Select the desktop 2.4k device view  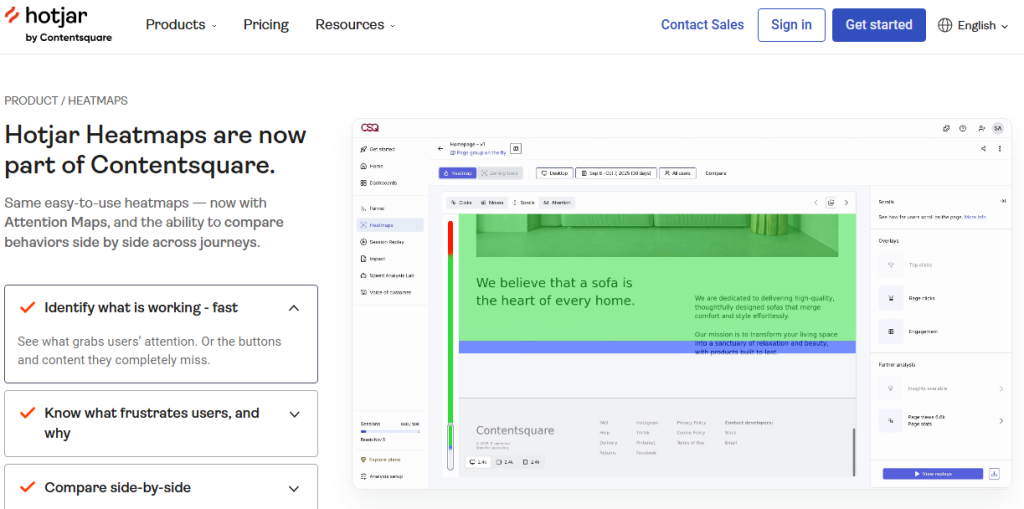[x=479, y=462]
